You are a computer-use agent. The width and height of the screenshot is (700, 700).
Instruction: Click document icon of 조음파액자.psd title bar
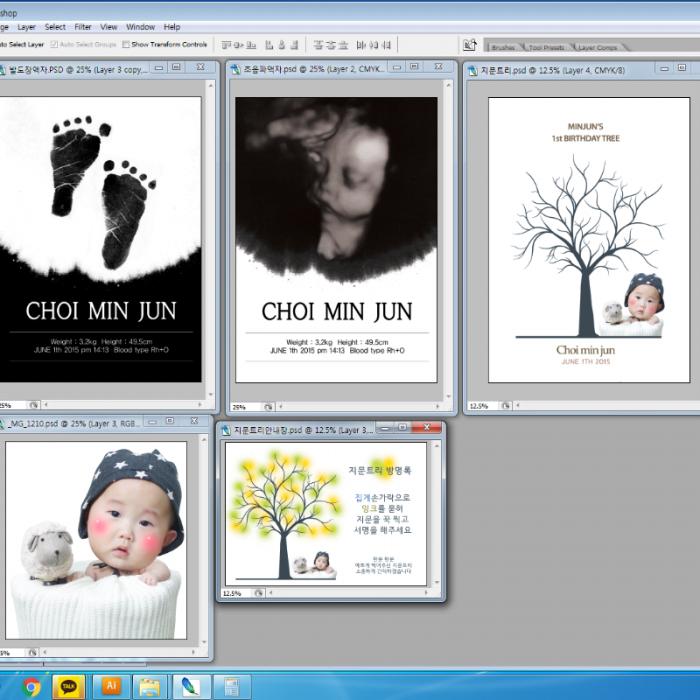pos(236,69)
